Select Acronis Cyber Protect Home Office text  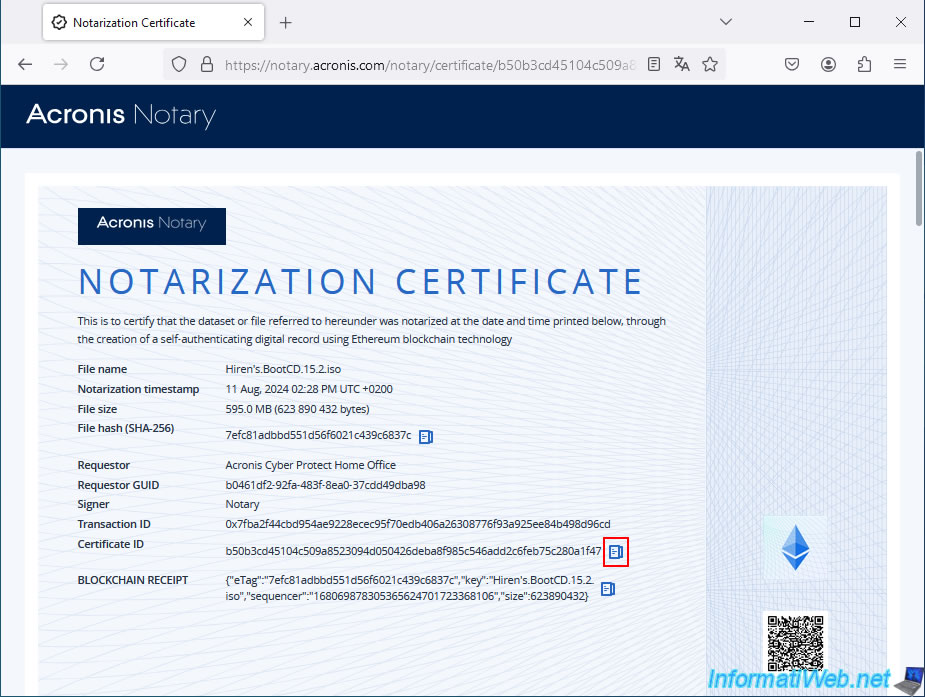pyautogui.click(x=310, y=465)
